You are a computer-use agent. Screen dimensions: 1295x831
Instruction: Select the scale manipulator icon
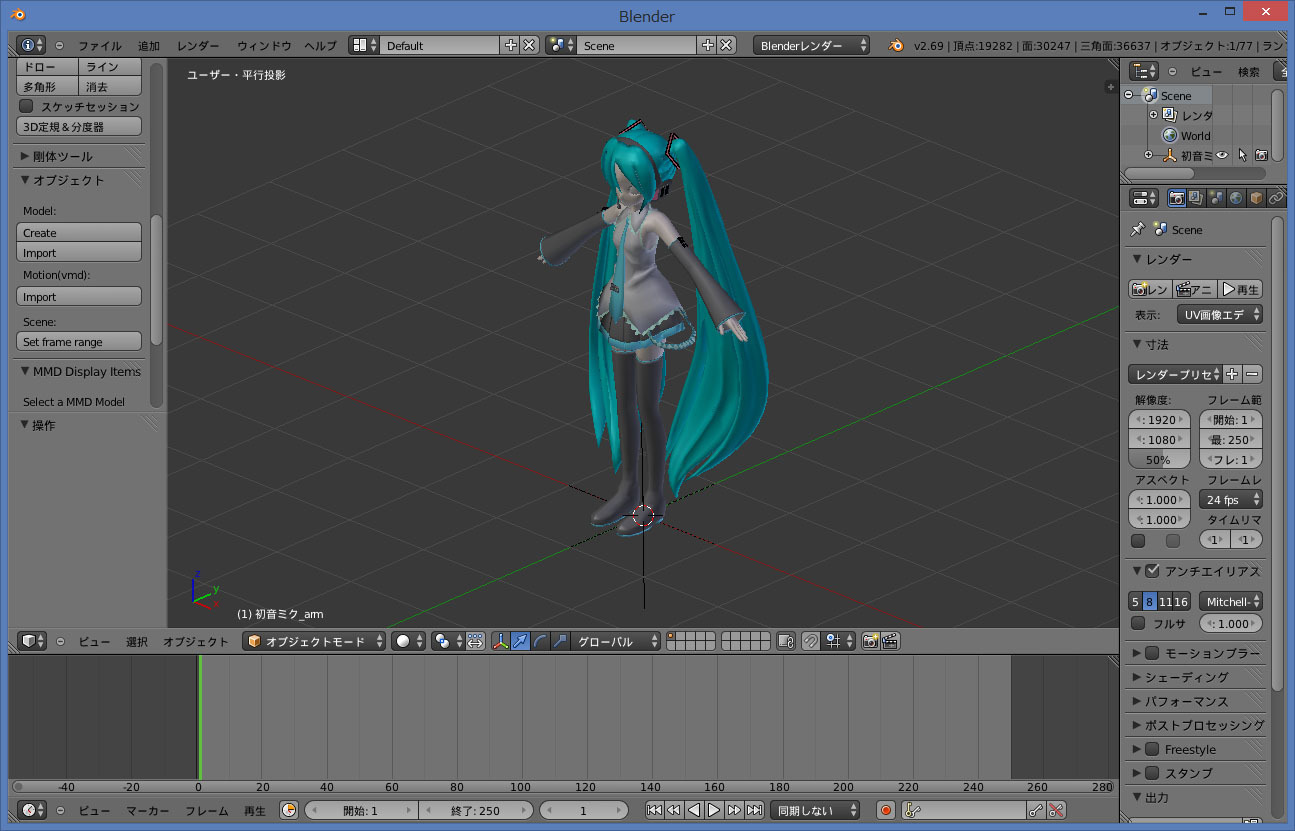(x=560, y=641)
